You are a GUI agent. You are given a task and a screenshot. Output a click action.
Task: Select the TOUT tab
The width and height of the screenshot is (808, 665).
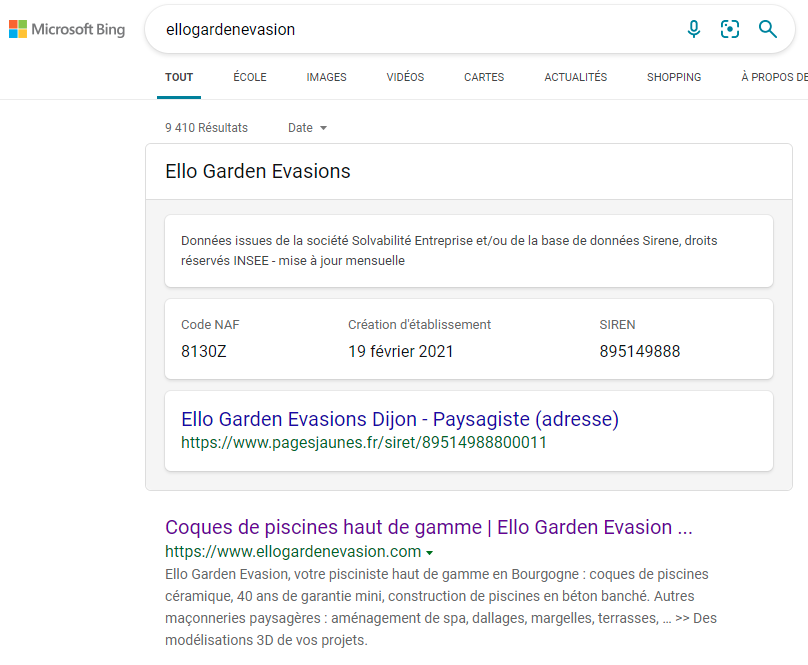pos(179,77)
